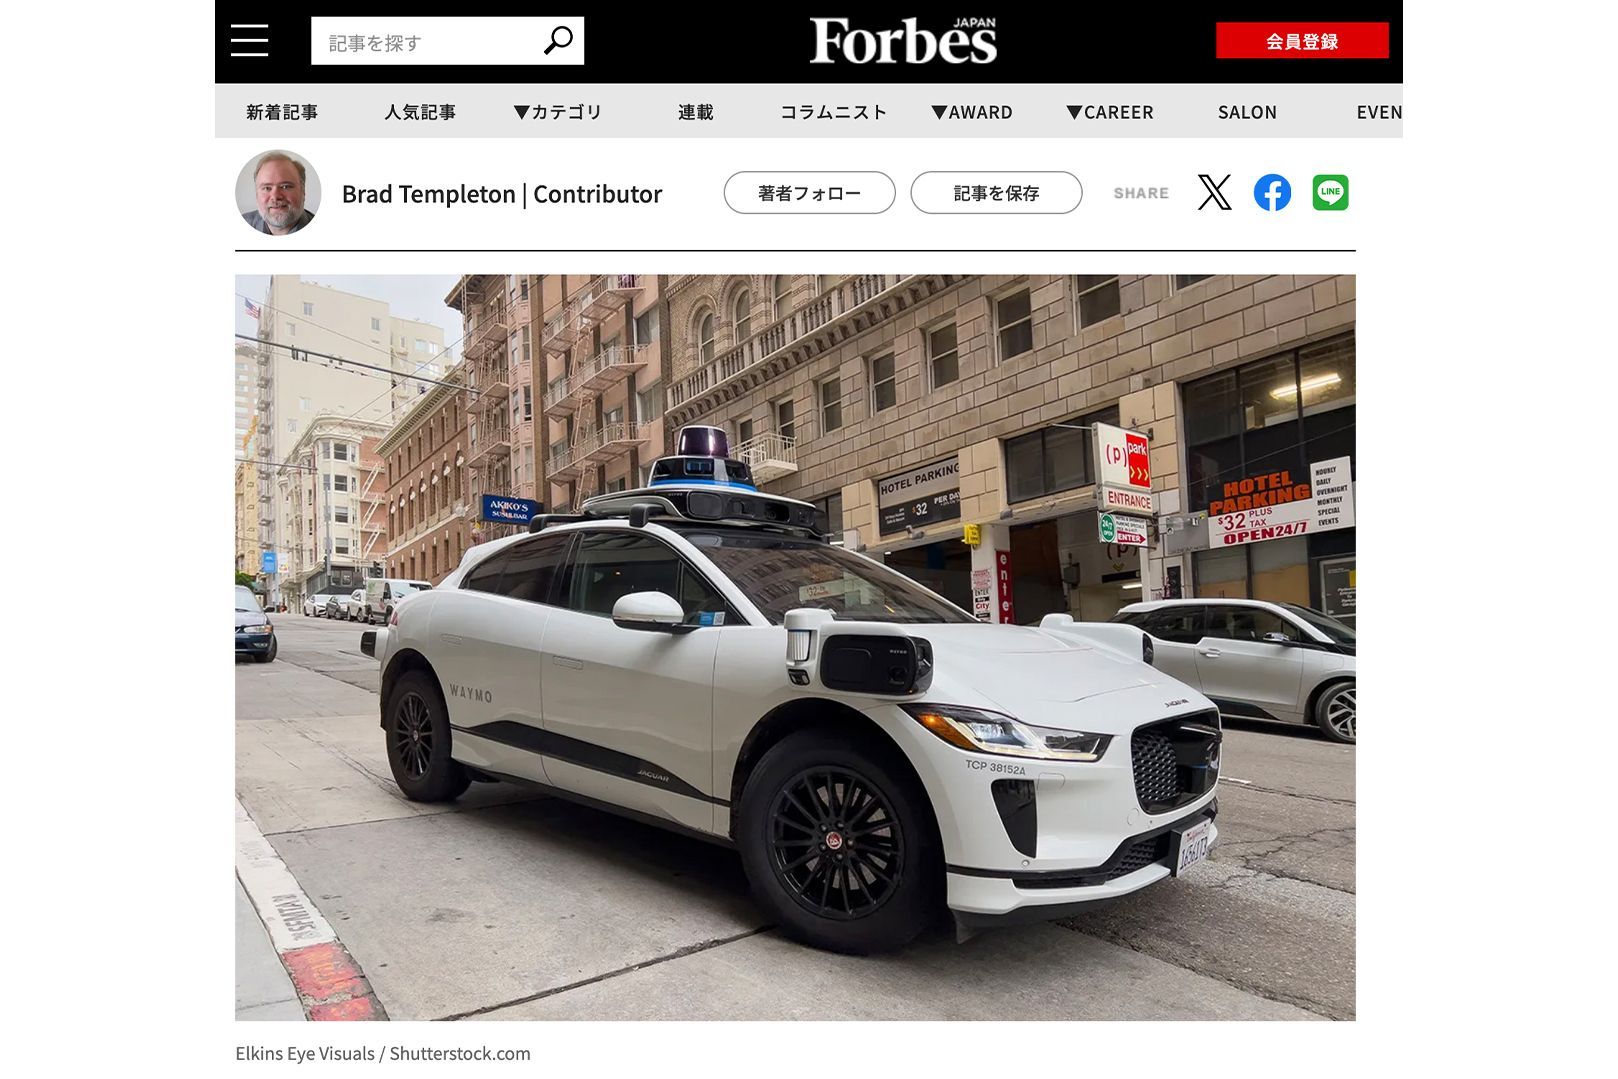Open the 人気記事 nav item
This screenshot has width=1618, height=1079.
point(420,112)
